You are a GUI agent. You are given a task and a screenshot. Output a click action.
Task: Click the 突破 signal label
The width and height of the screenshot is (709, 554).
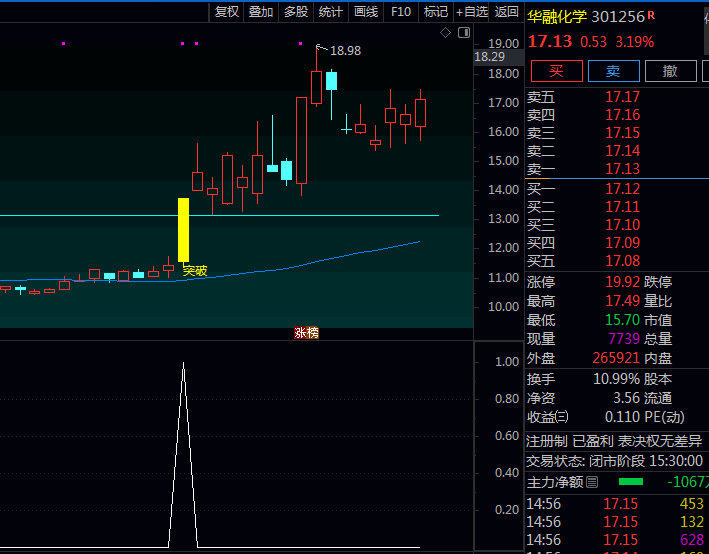pos(195,271)
